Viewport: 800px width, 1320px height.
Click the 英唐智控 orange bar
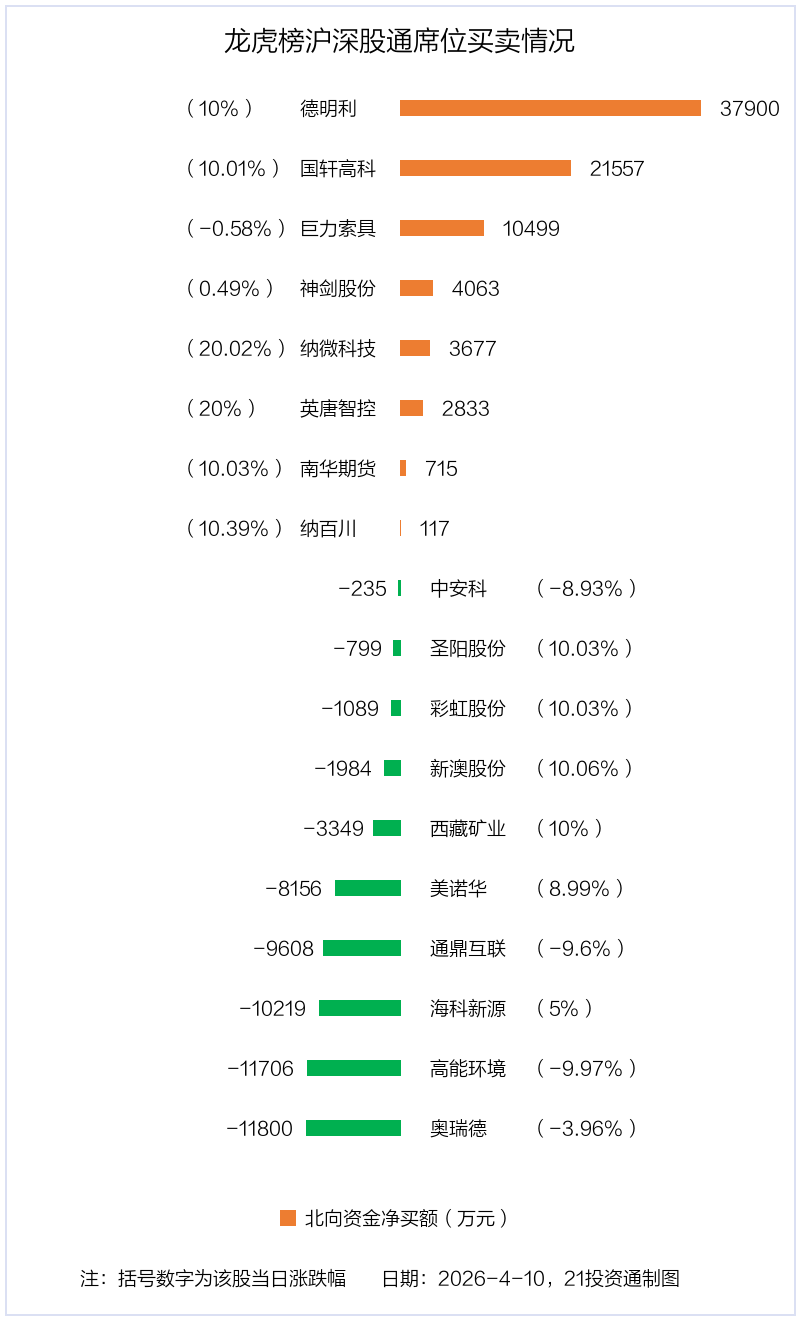click(411, 408)
